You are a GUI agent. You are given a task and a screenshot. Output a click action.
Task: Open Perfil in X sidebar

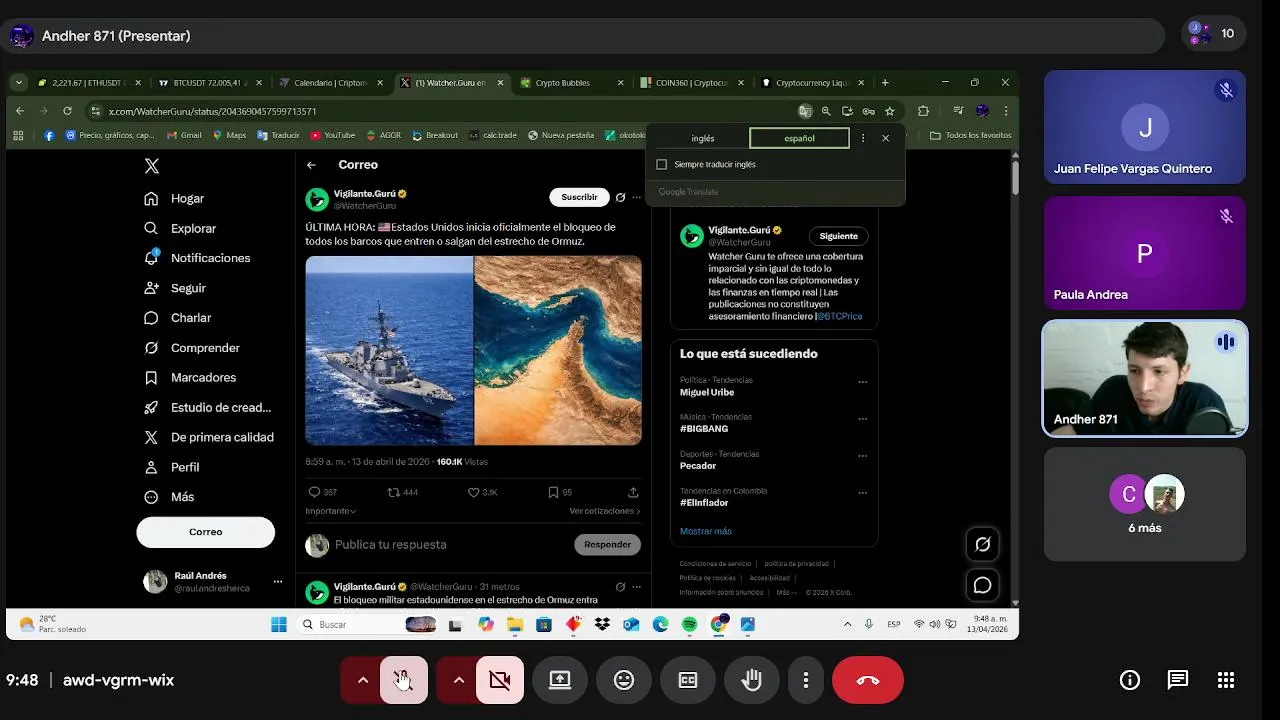[172, 467]
